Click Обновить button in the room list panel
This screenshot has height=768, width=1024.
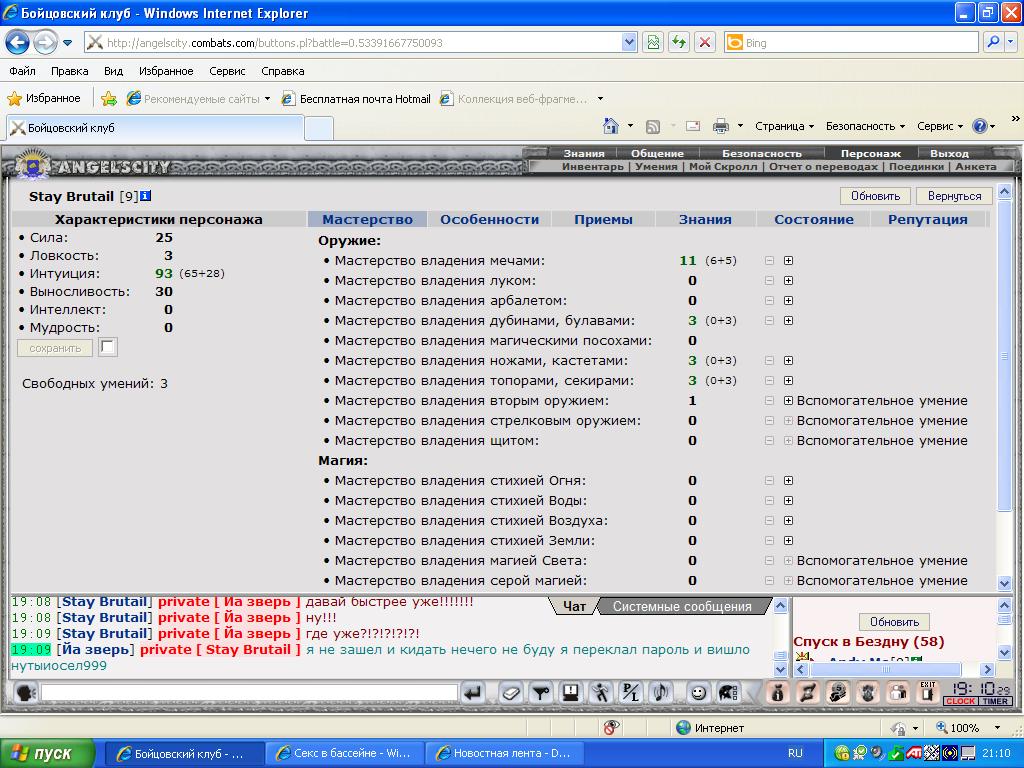click(x=894, y=622)
